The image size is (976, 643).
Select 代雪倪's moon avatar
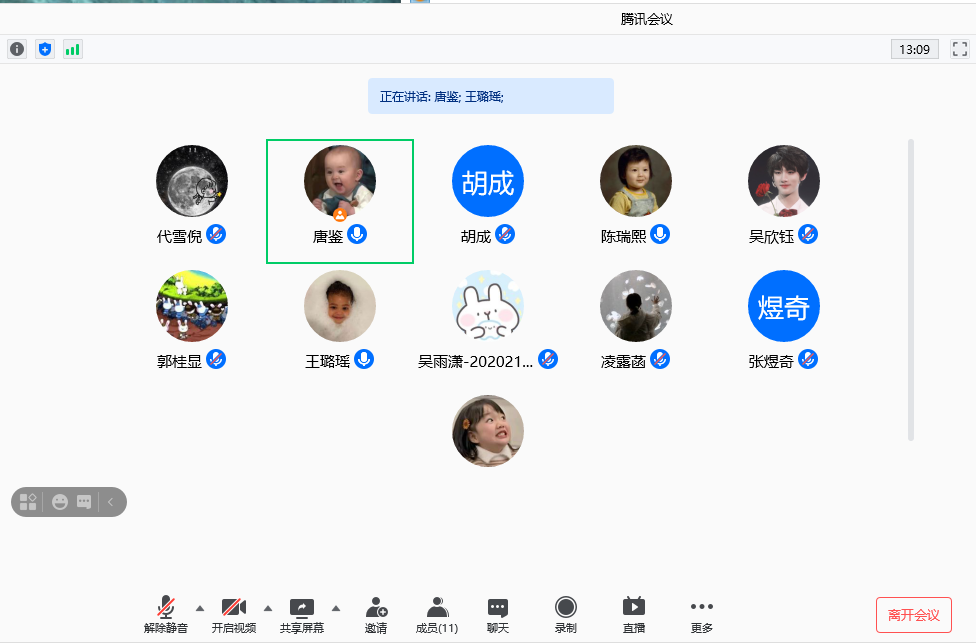(x=192, y=181)
